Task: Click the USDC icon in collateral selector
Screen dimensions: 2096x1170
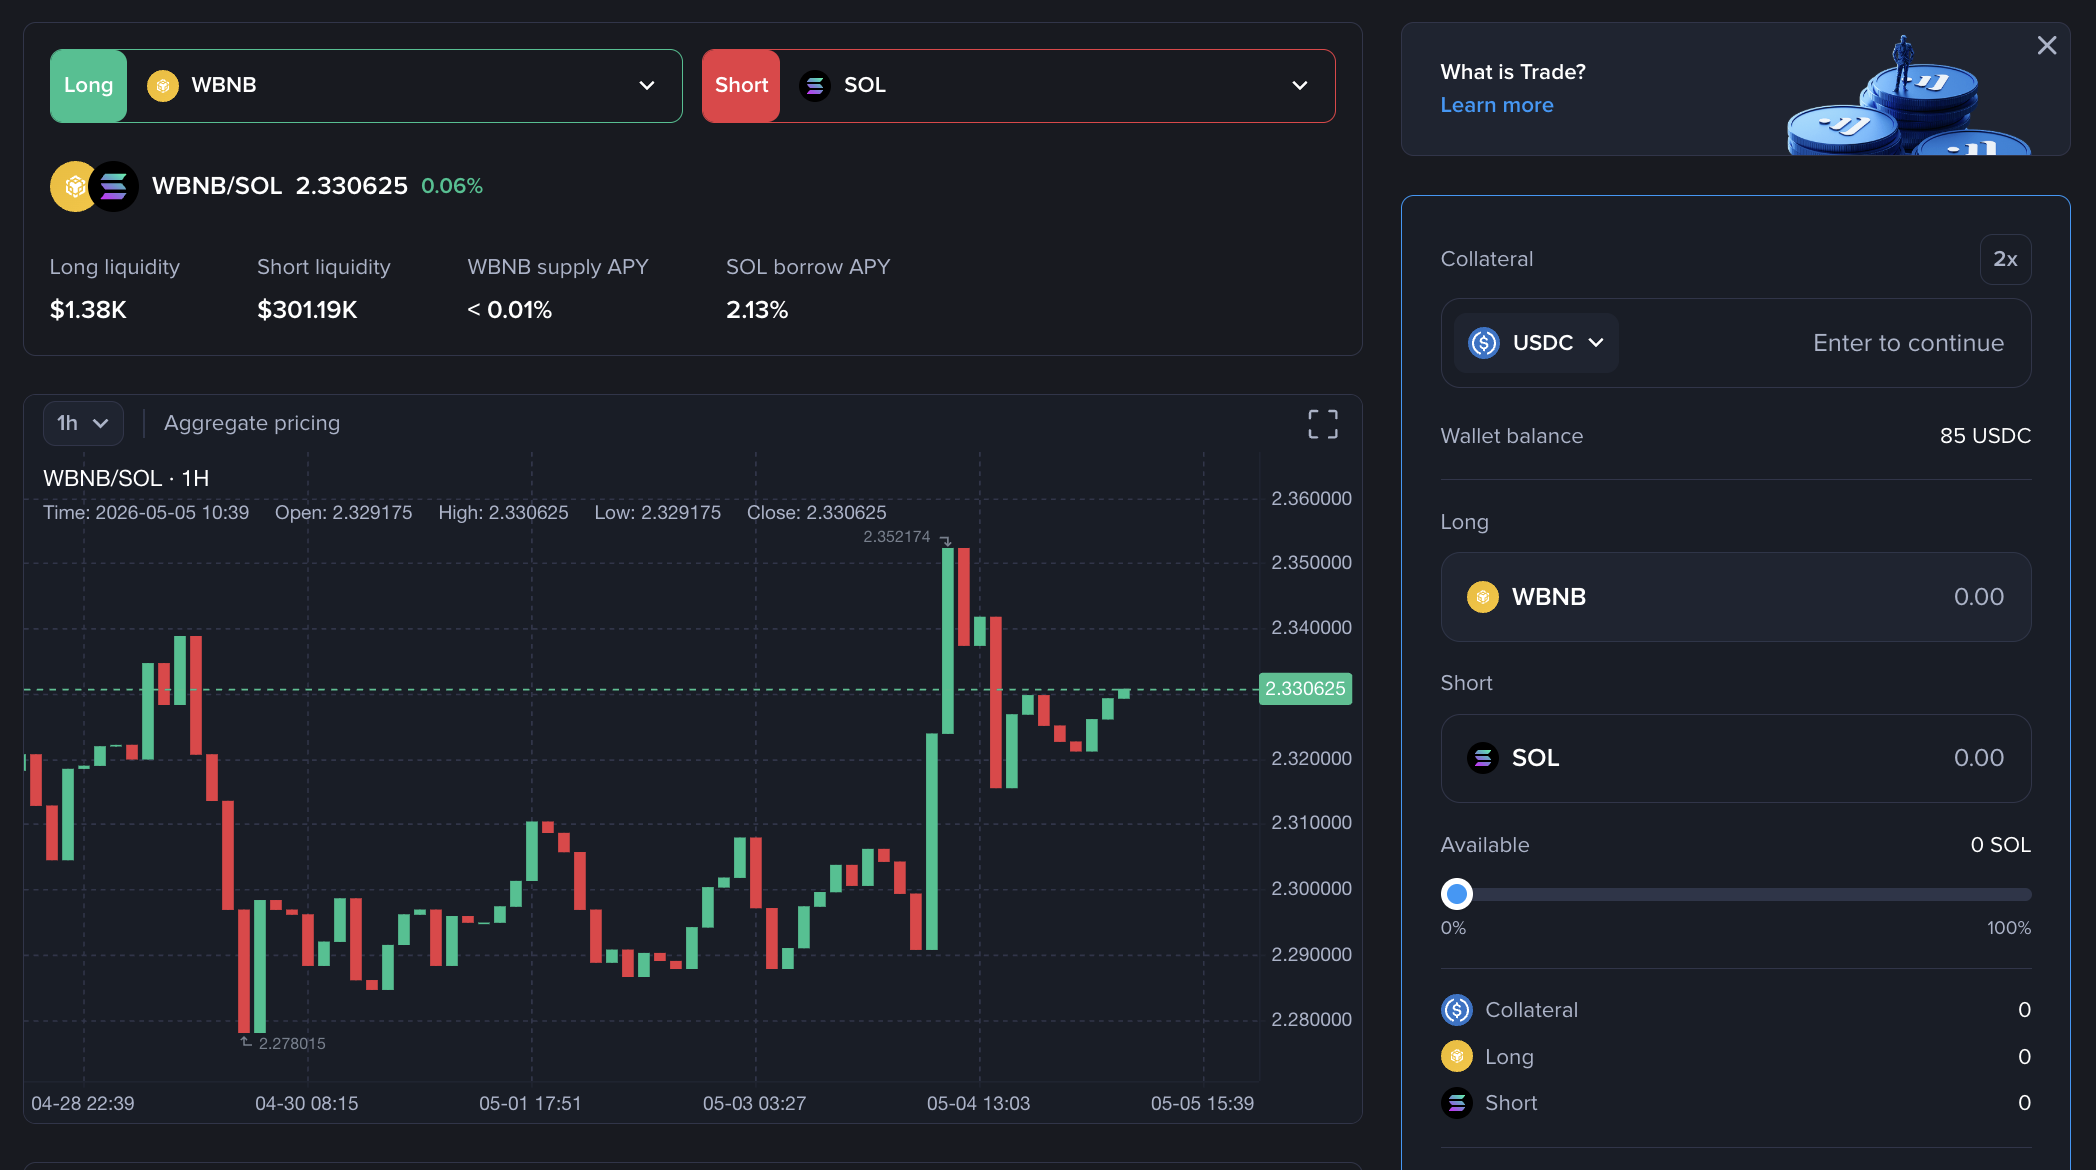Action: click(x=1484, y=343)
